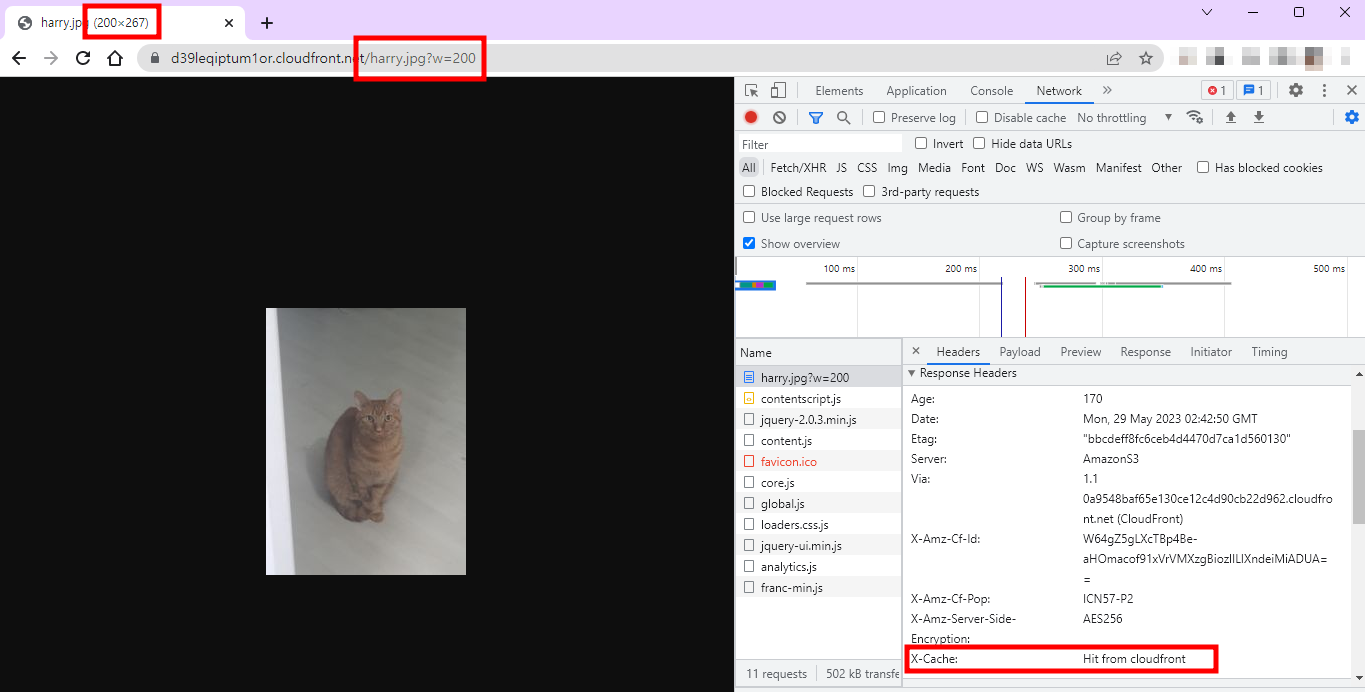This screenshot has width=1365, height=692.
Task: Click the cat image in the page
Action: click(x=366, y=441)
